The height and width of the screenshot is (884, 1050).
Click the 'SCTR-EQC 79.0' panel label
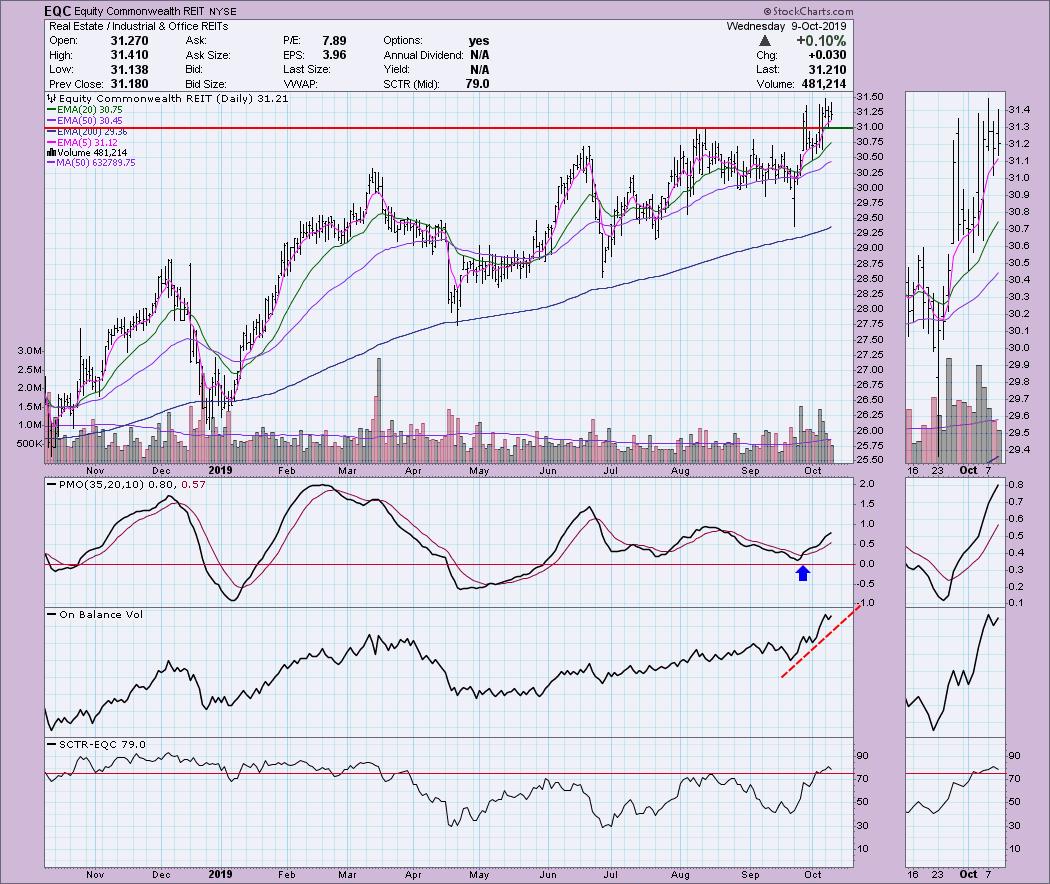pos(102,744)
